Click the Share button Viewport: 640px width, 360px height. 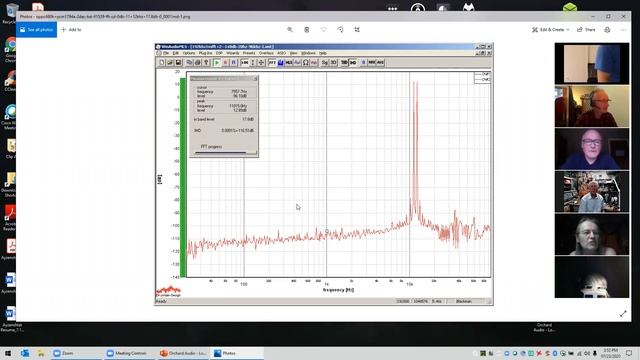coord(586,30)
